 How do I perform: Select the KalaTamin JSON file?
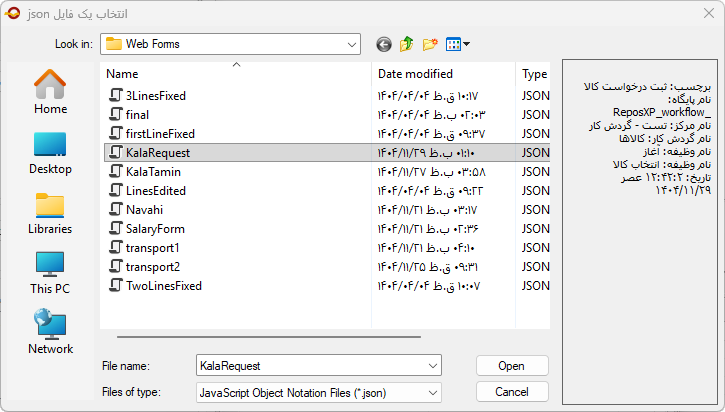153,172
